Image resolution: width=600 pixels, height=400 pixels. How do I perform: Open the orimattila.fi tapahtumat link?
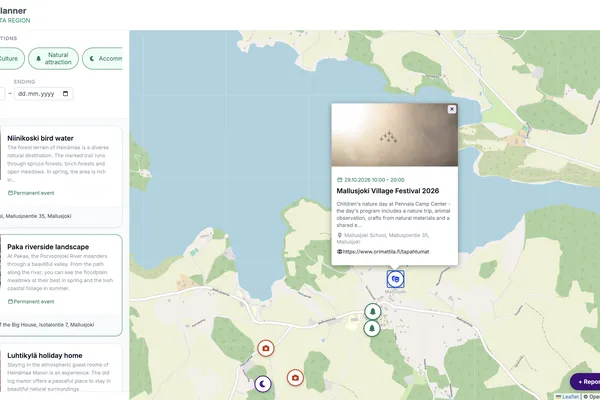point(386,251)
